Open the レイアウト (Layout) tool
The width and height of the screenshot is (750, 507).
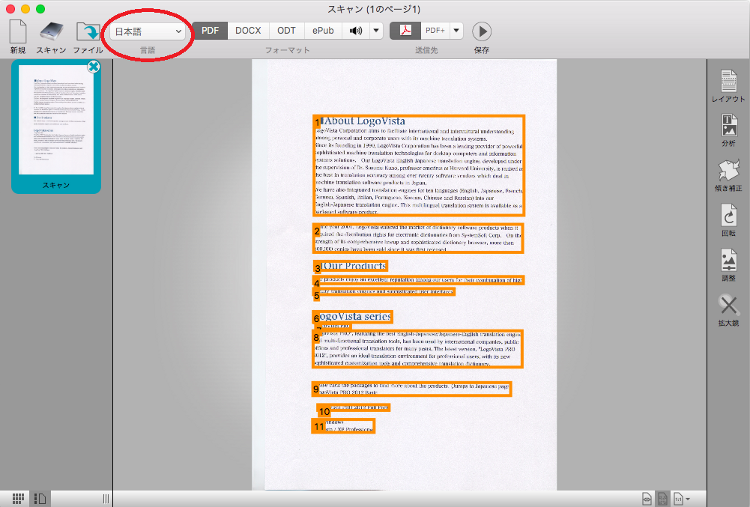(x=728, y=81)
